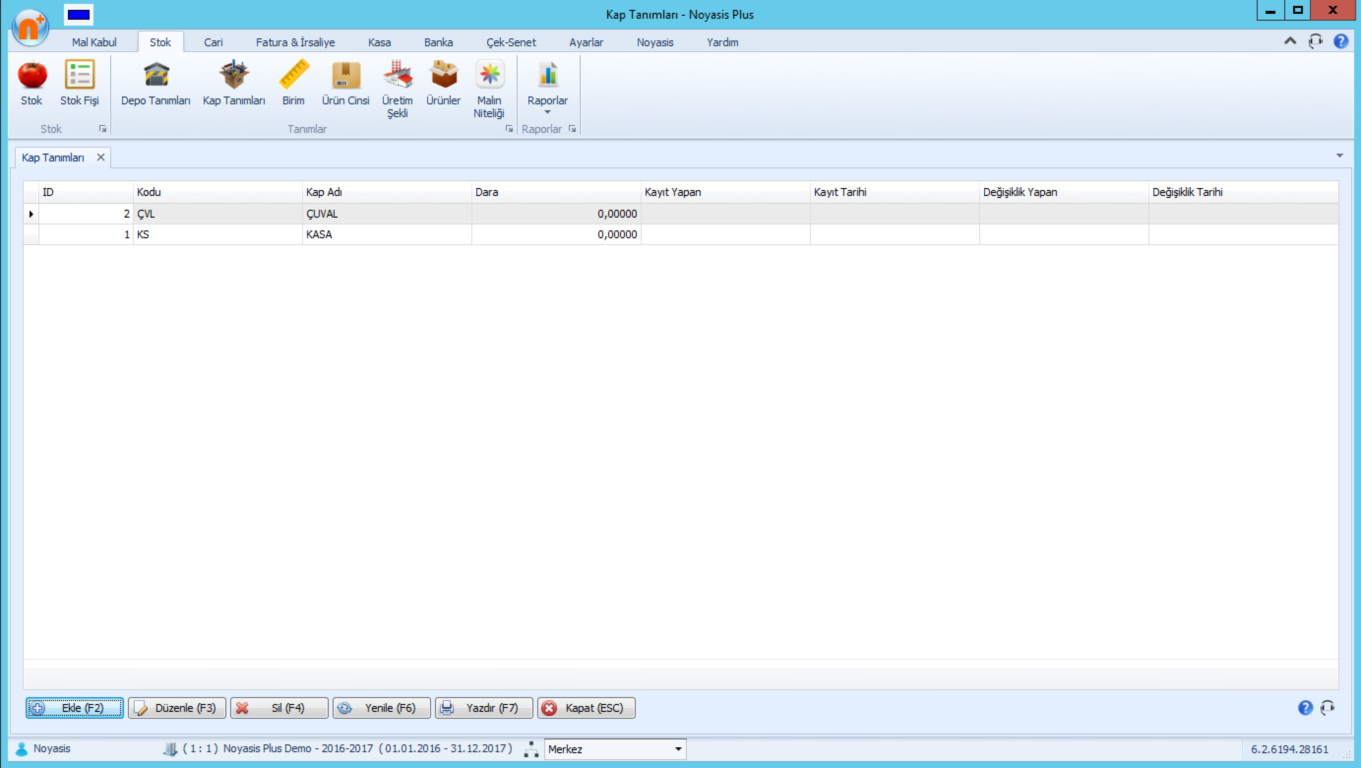Image resolution: width=1361 pixels, height=768 pixels.
Task: Click the blue flag in the title bar
Action: 79,15
